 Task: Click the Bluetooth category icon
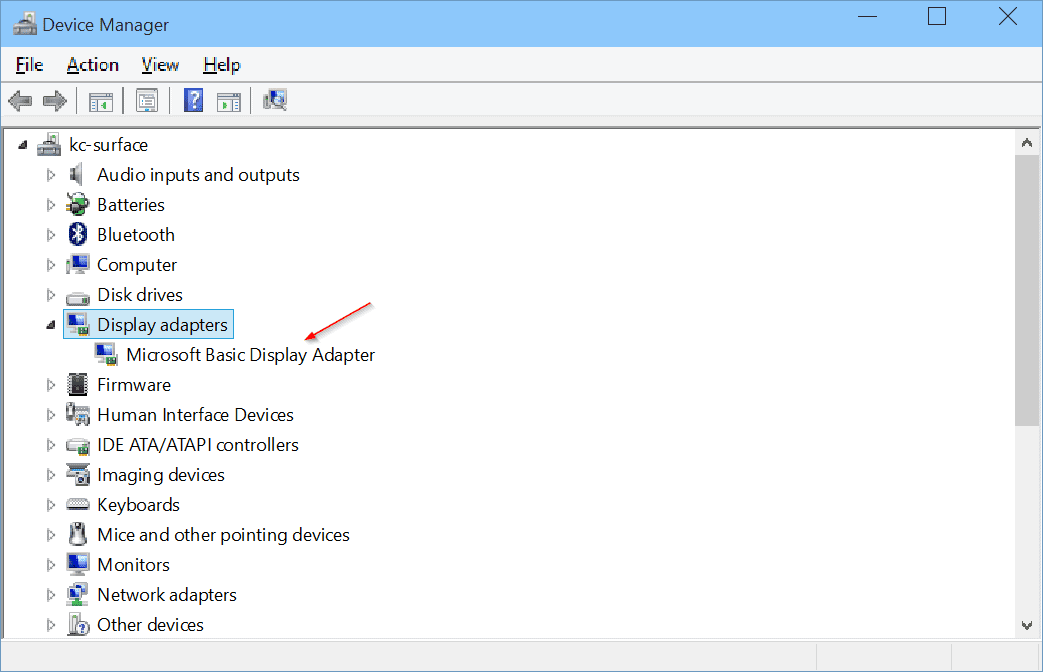(78, 235)
